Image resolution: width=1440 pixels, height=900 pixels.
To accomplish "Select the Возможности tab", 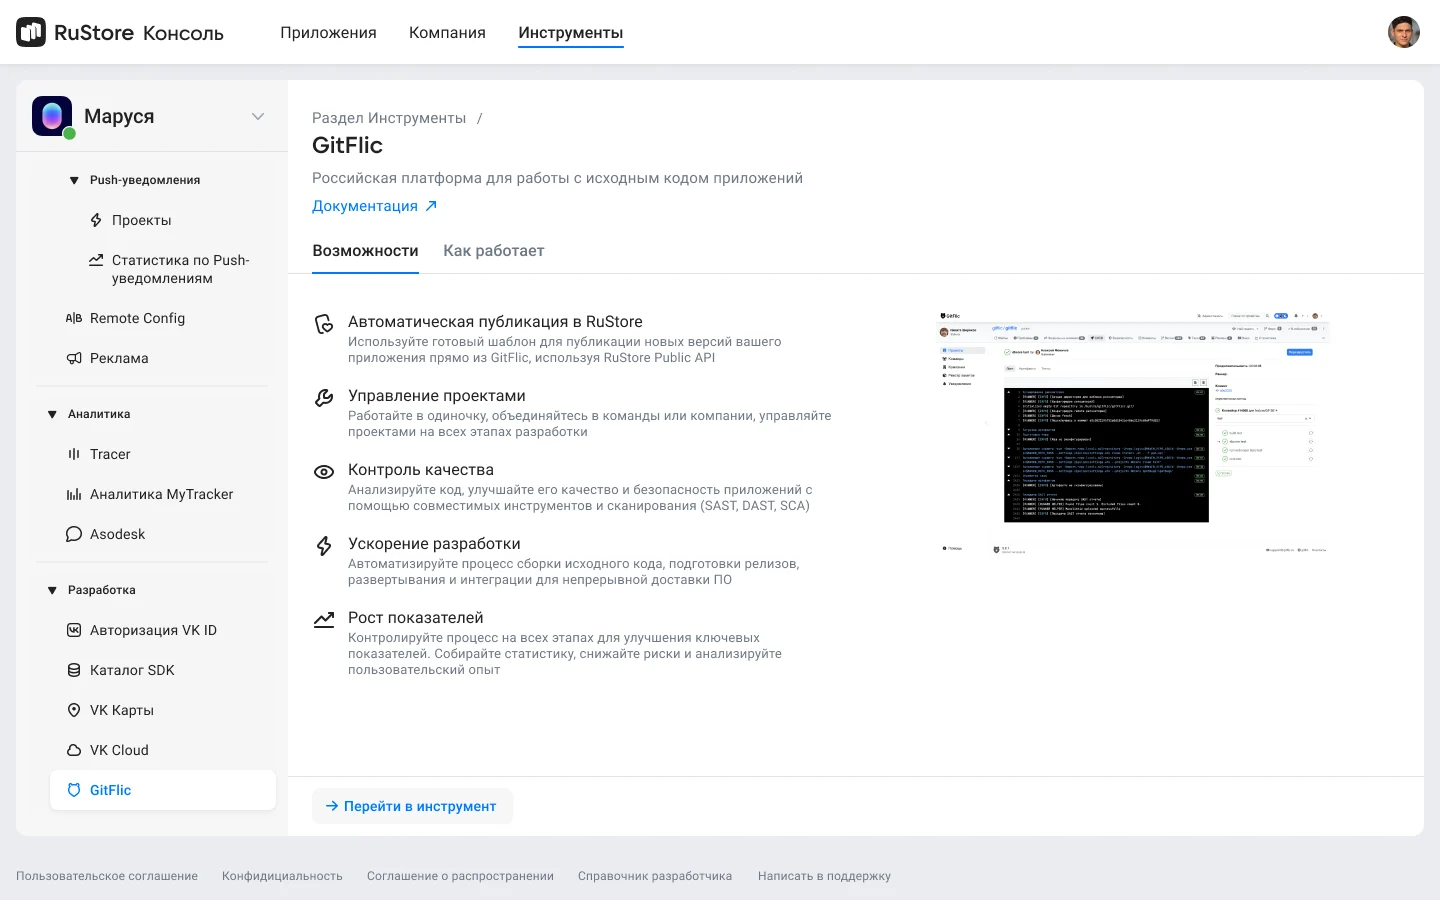I will point(365,251).
